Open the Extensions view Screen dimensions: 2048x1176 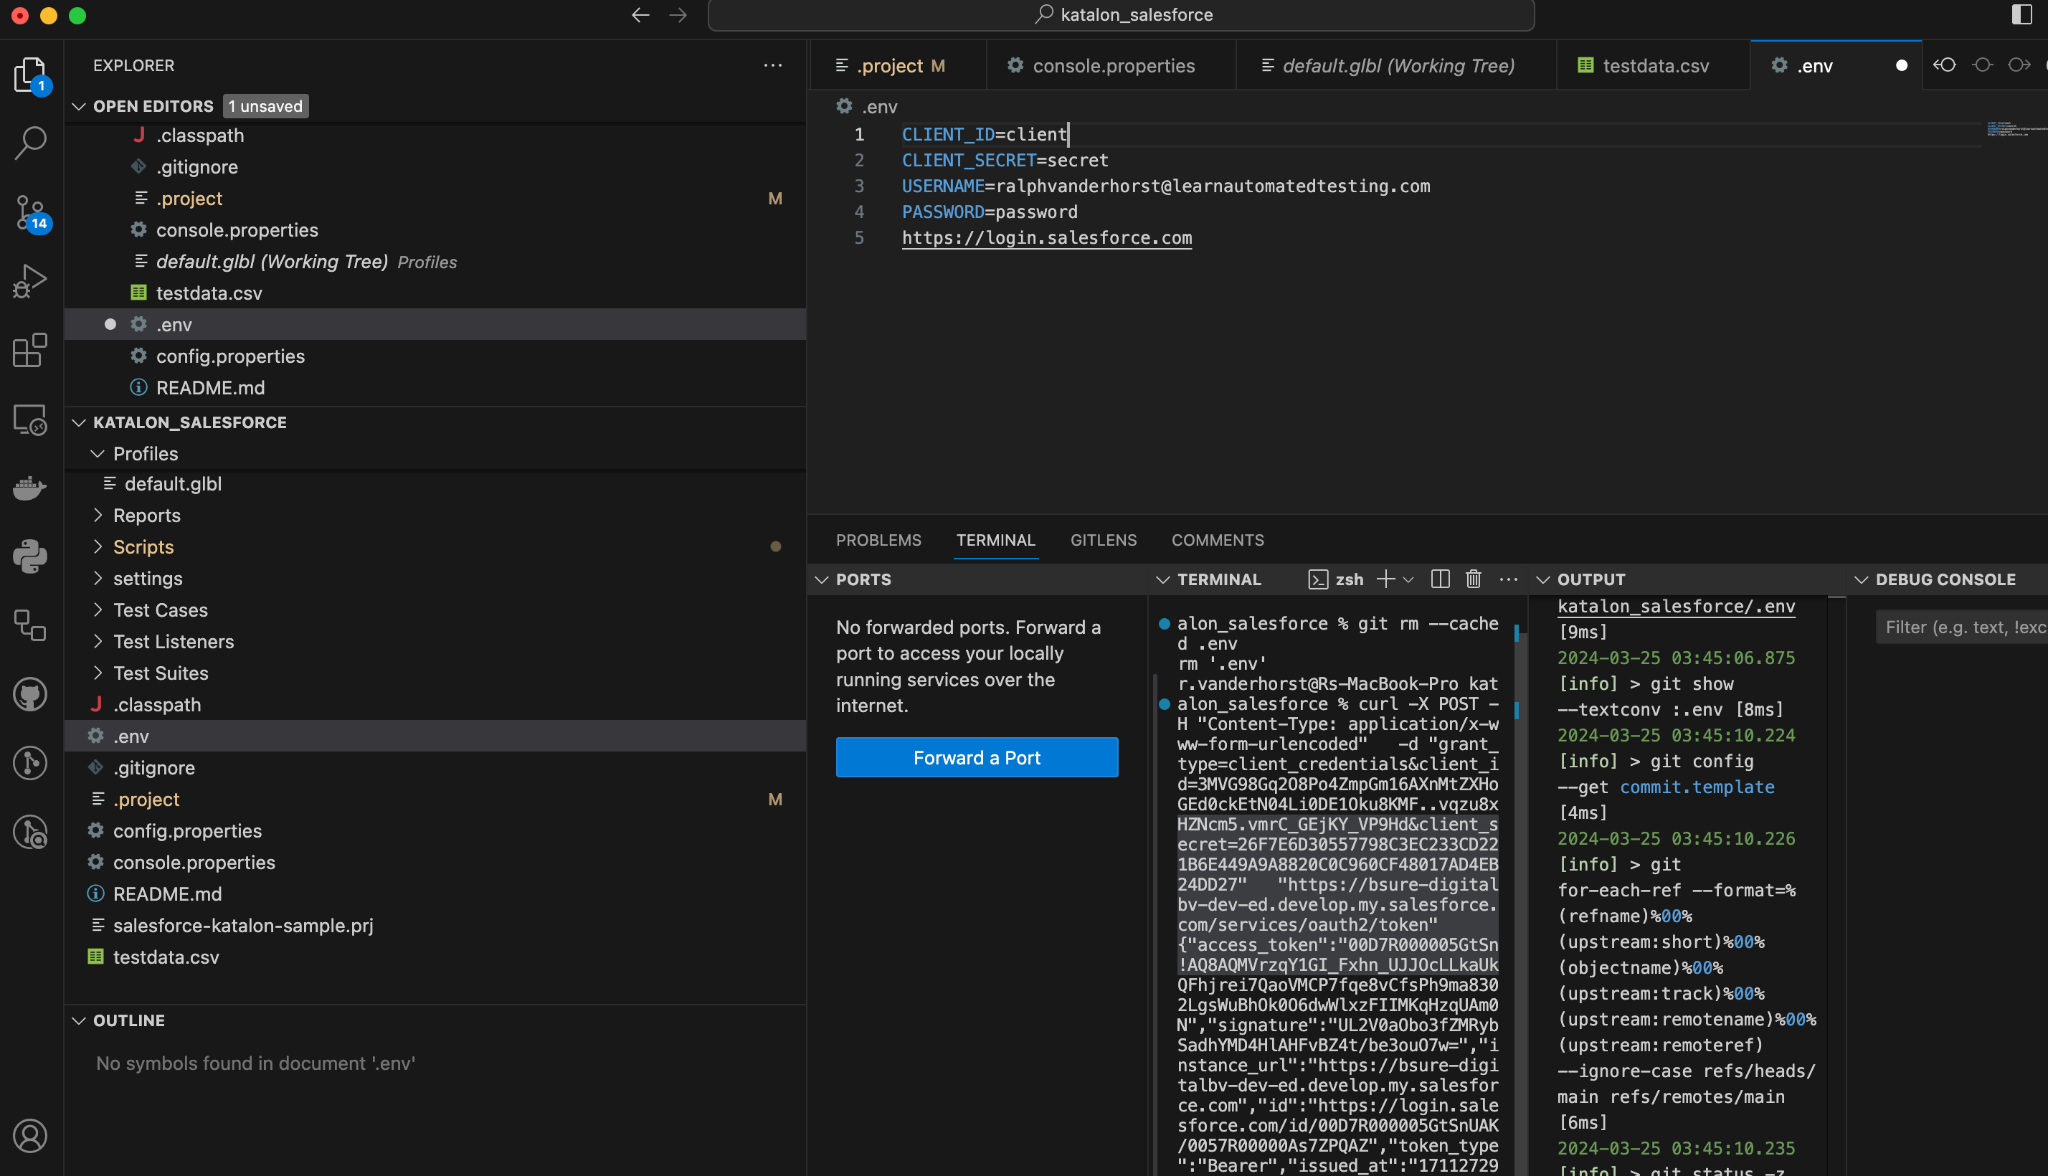click(x=30, y=350)
